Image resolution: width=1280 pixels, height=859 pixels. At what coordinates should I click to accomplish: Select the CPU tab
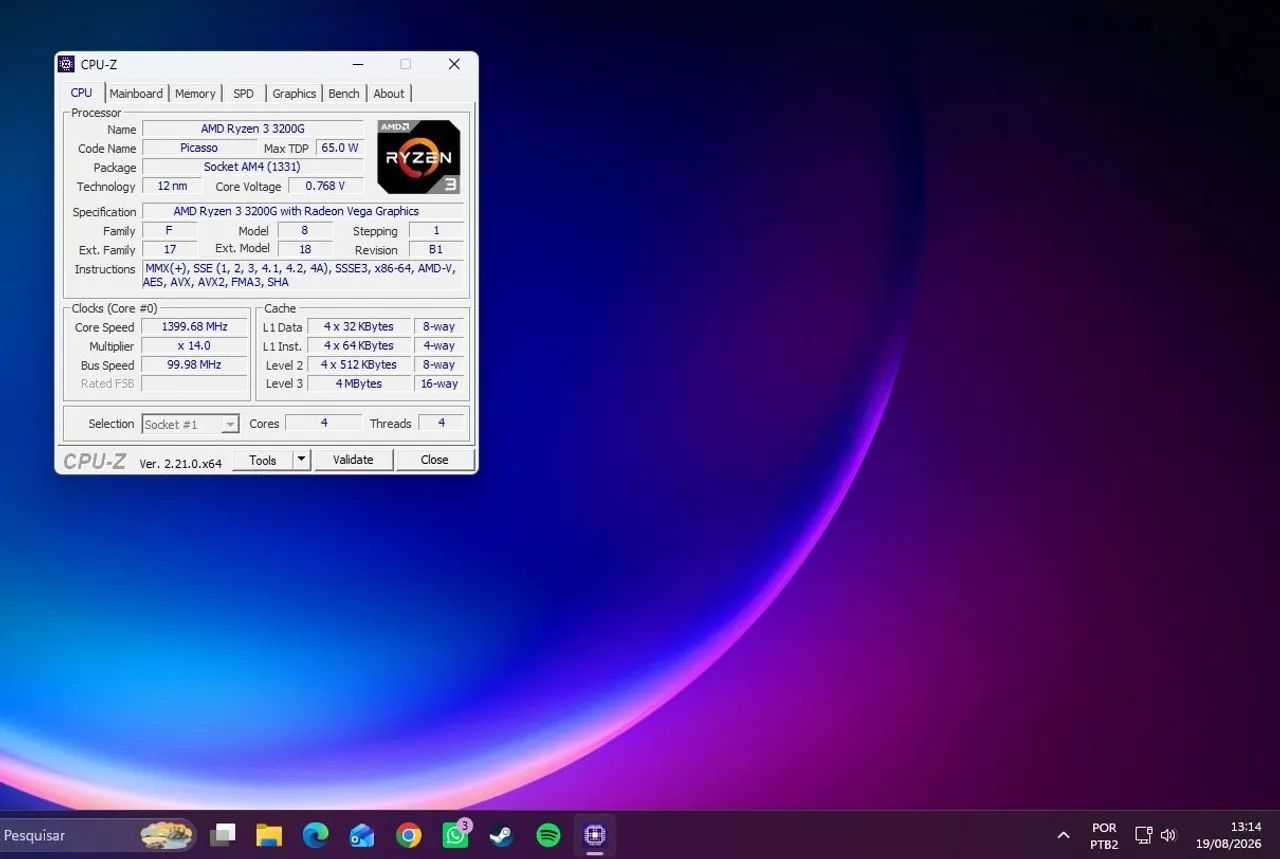pos(82,92)
